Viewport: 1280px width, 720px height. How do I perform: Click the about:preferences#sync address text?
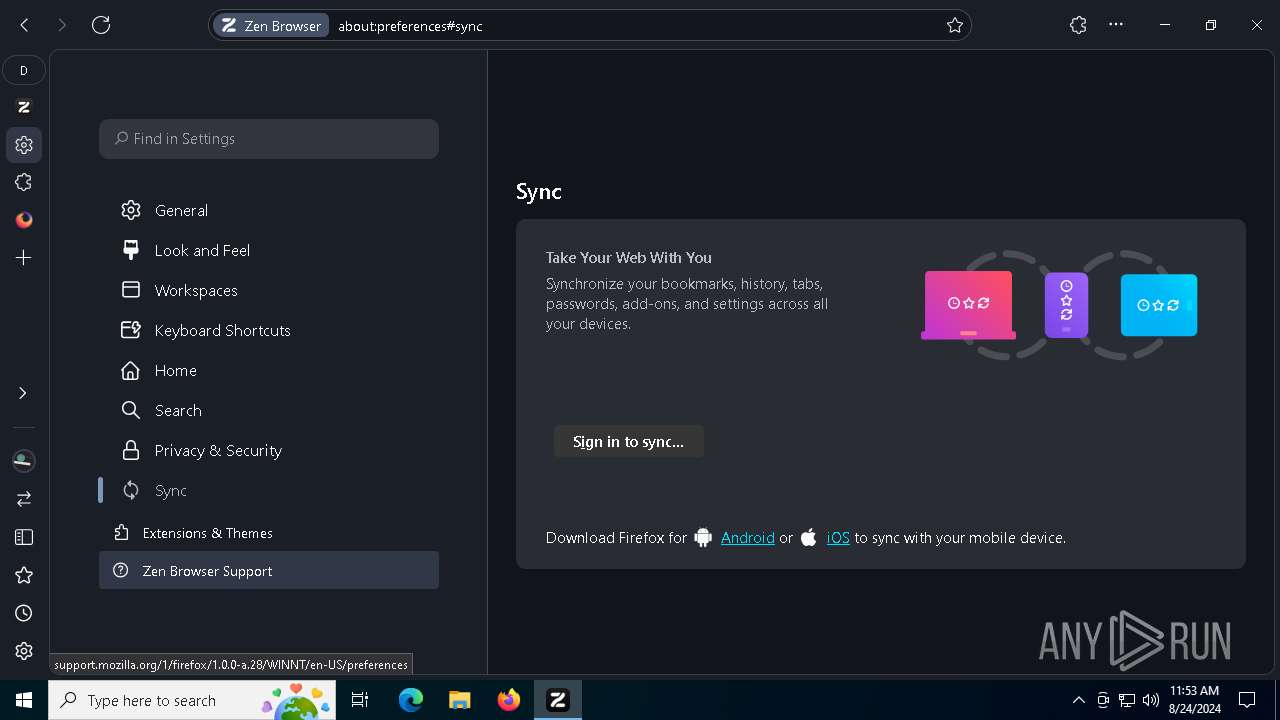[410, 26]
